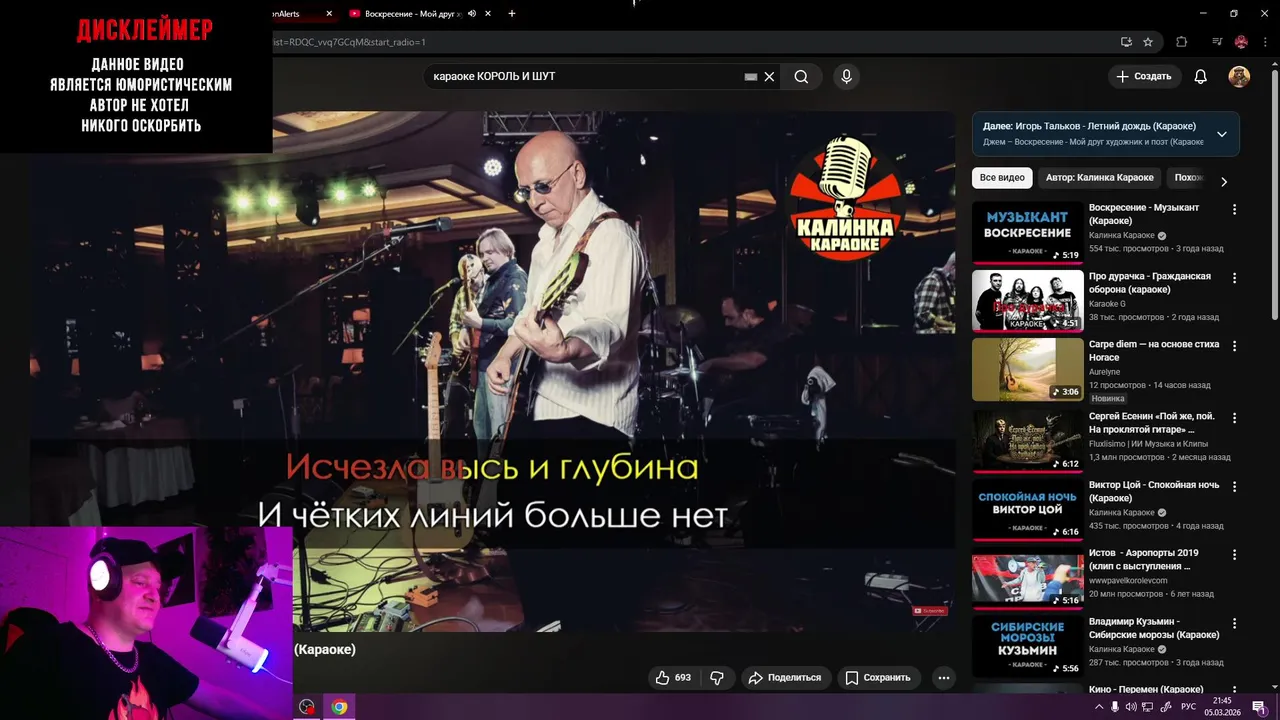Start voice search with microphone icon
Viewport: 1280px width, 720px height.
coord(846,77)
